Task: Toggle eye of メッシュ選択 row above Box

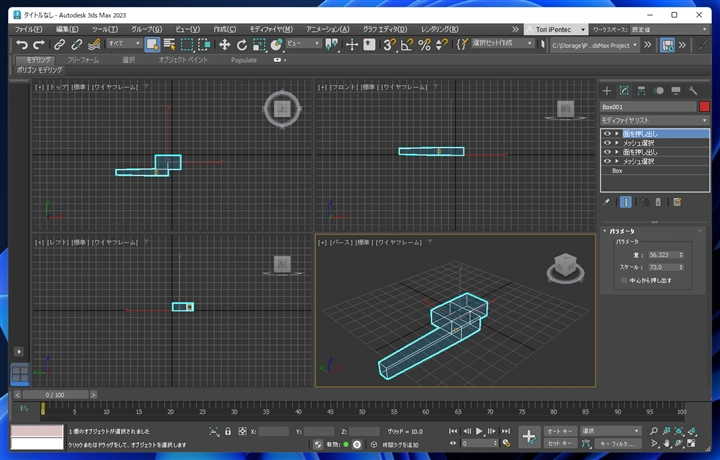Action: (x=607, y=161)
